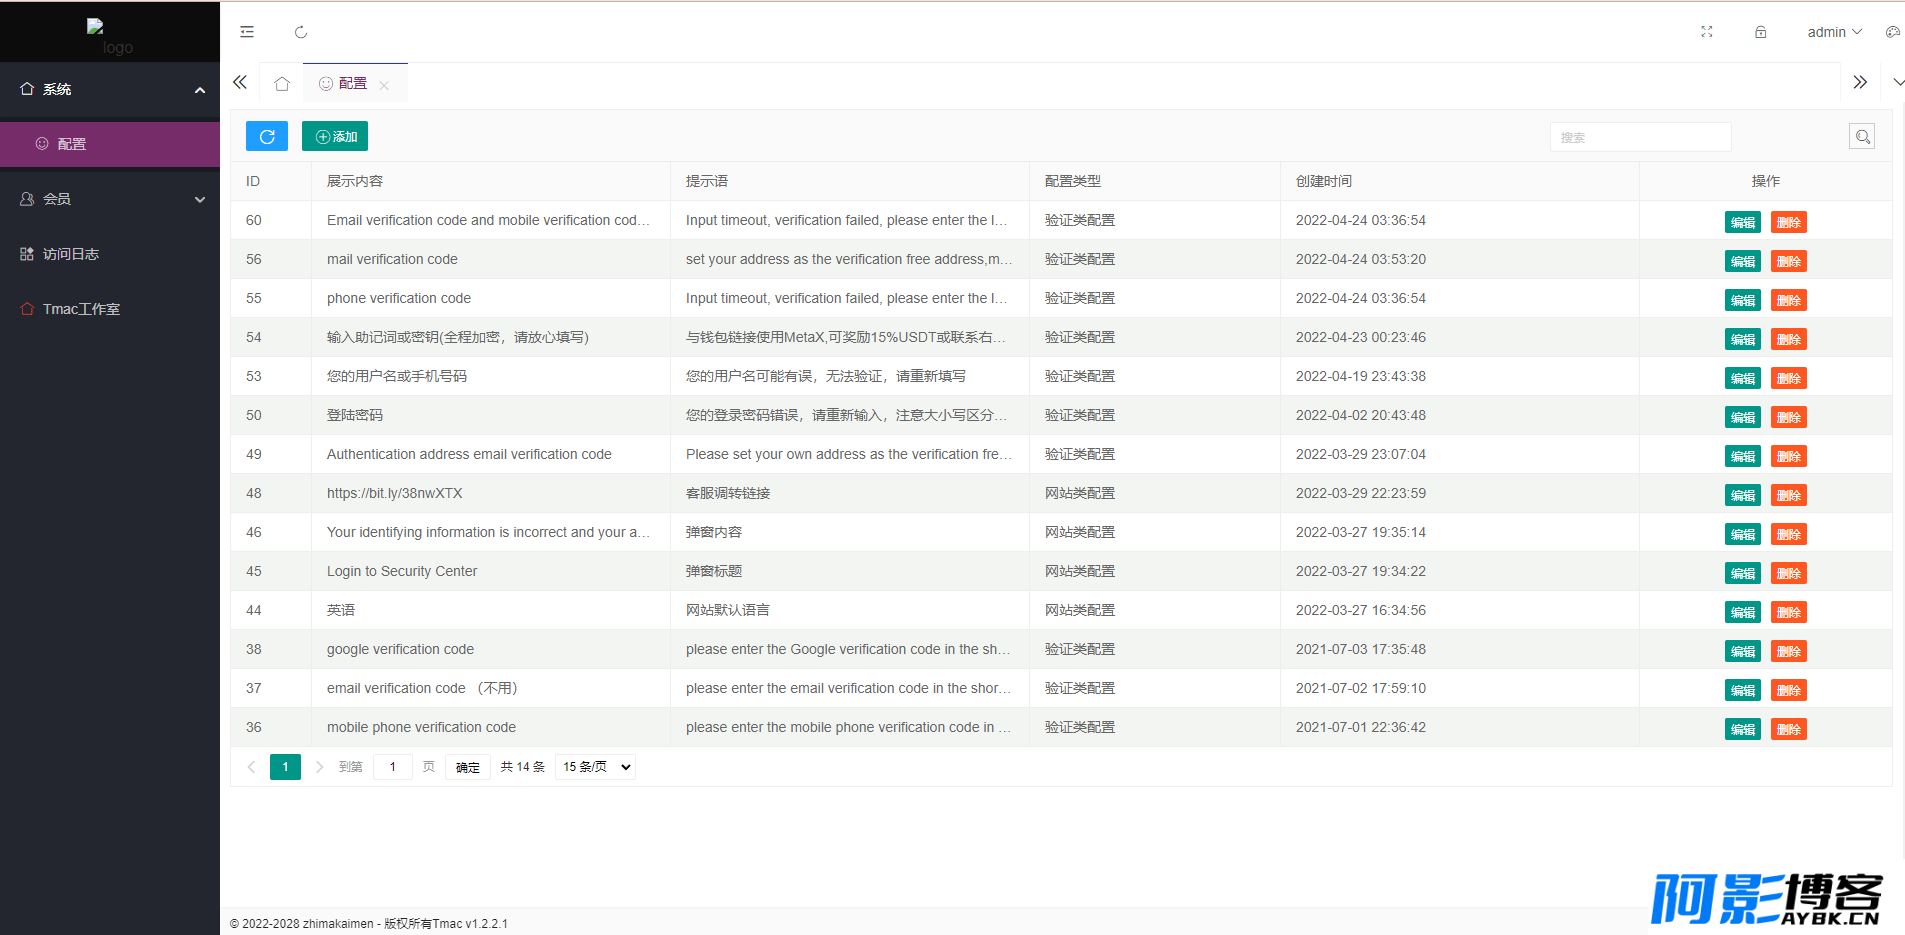Click the refresh page icon in header
The height and width of the screenshot is (935, 1905).
coord(301,32)
